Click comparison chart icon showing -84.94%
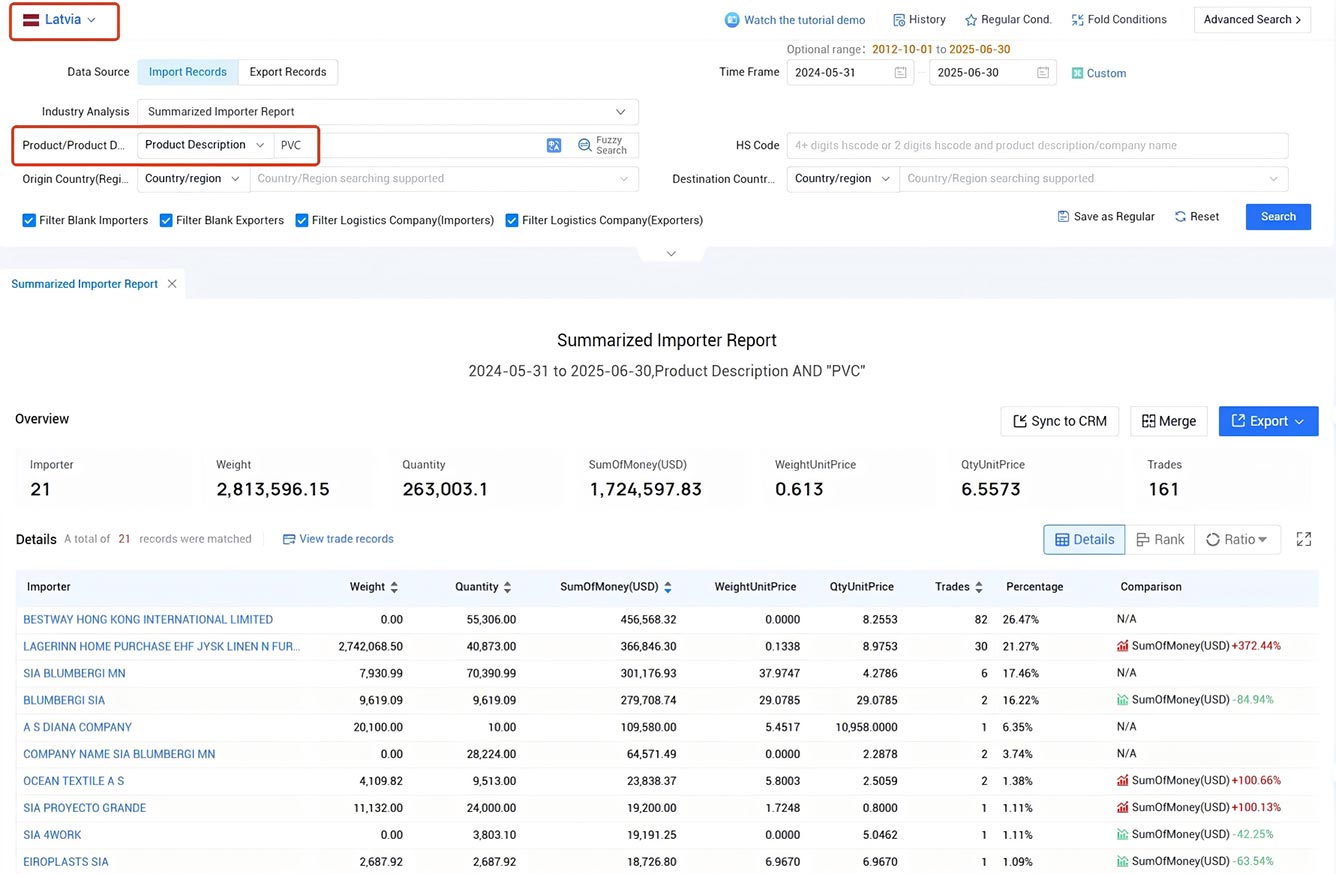 coord(1123,700)
